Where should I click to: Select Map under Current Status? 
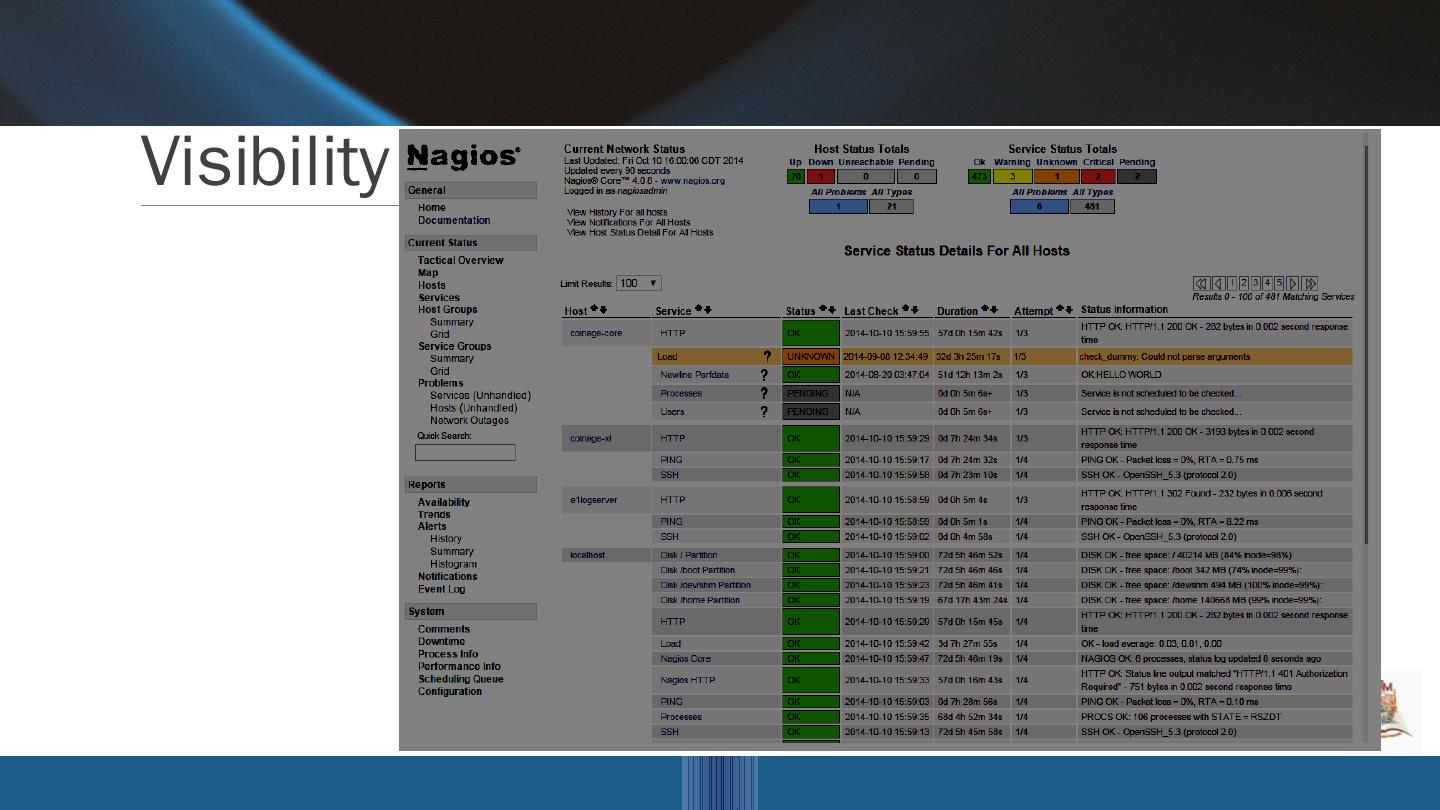pos(428,273)
